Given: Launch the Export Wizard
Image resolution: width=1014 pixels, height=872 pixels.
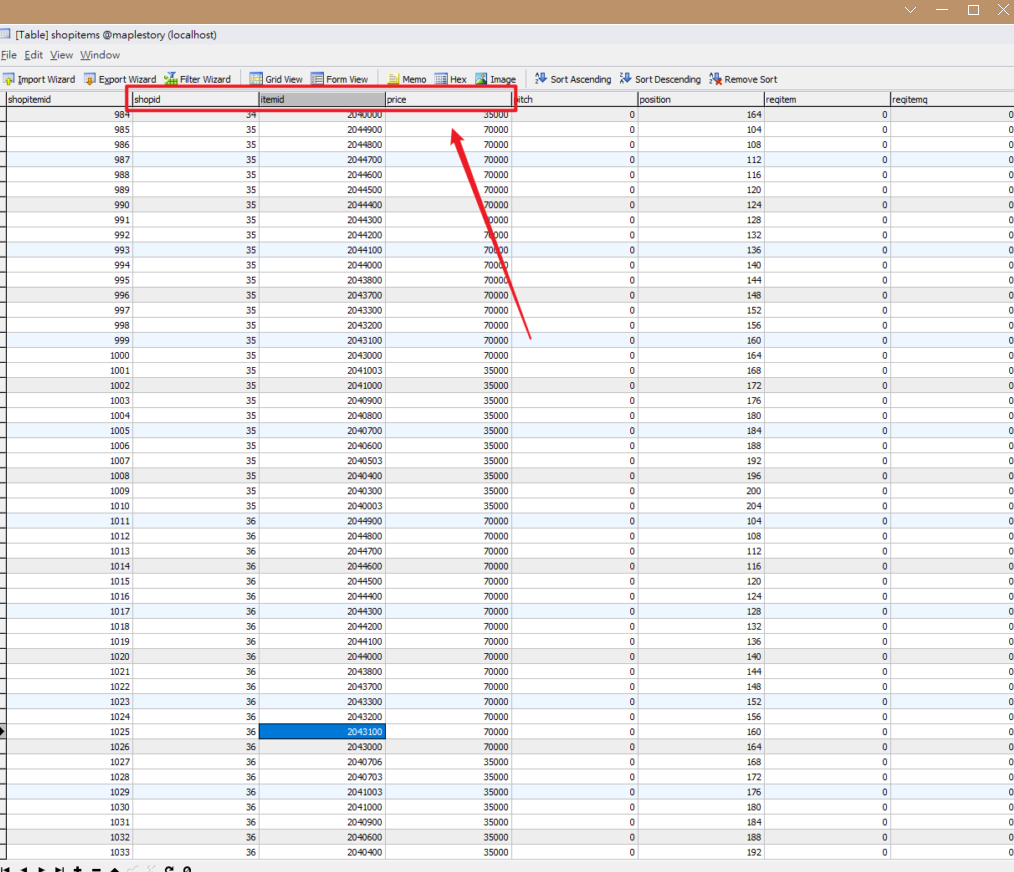Looking at the screenshot, I should (120, 79).
